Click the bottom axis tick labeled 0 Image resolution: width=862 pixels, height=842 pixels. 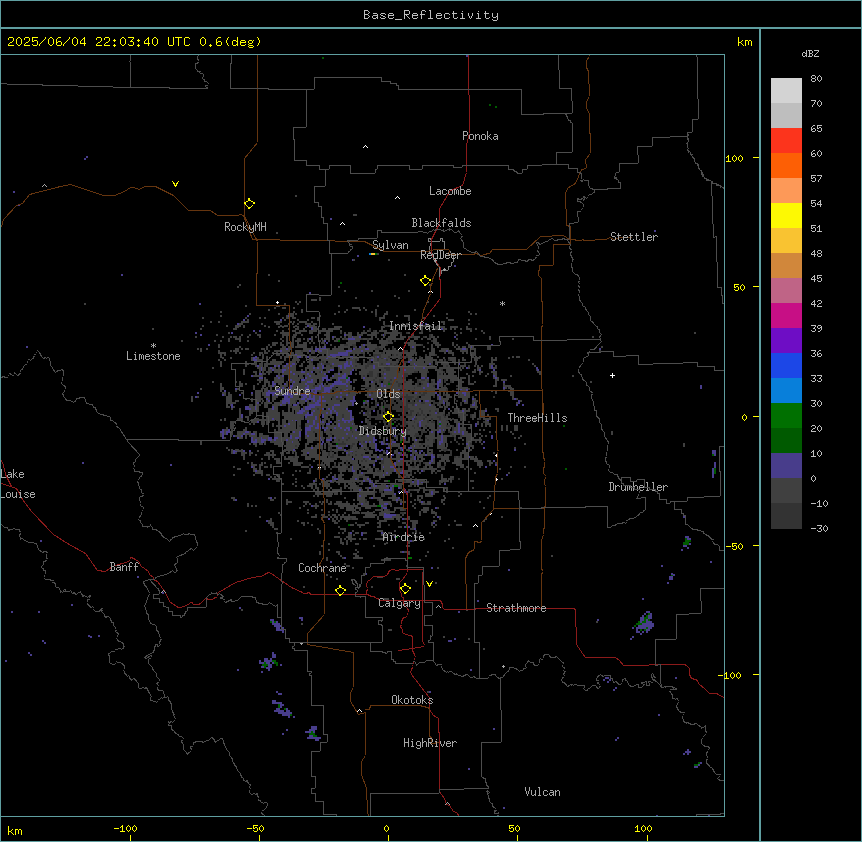pyautogui.click(x=386, y=828)
